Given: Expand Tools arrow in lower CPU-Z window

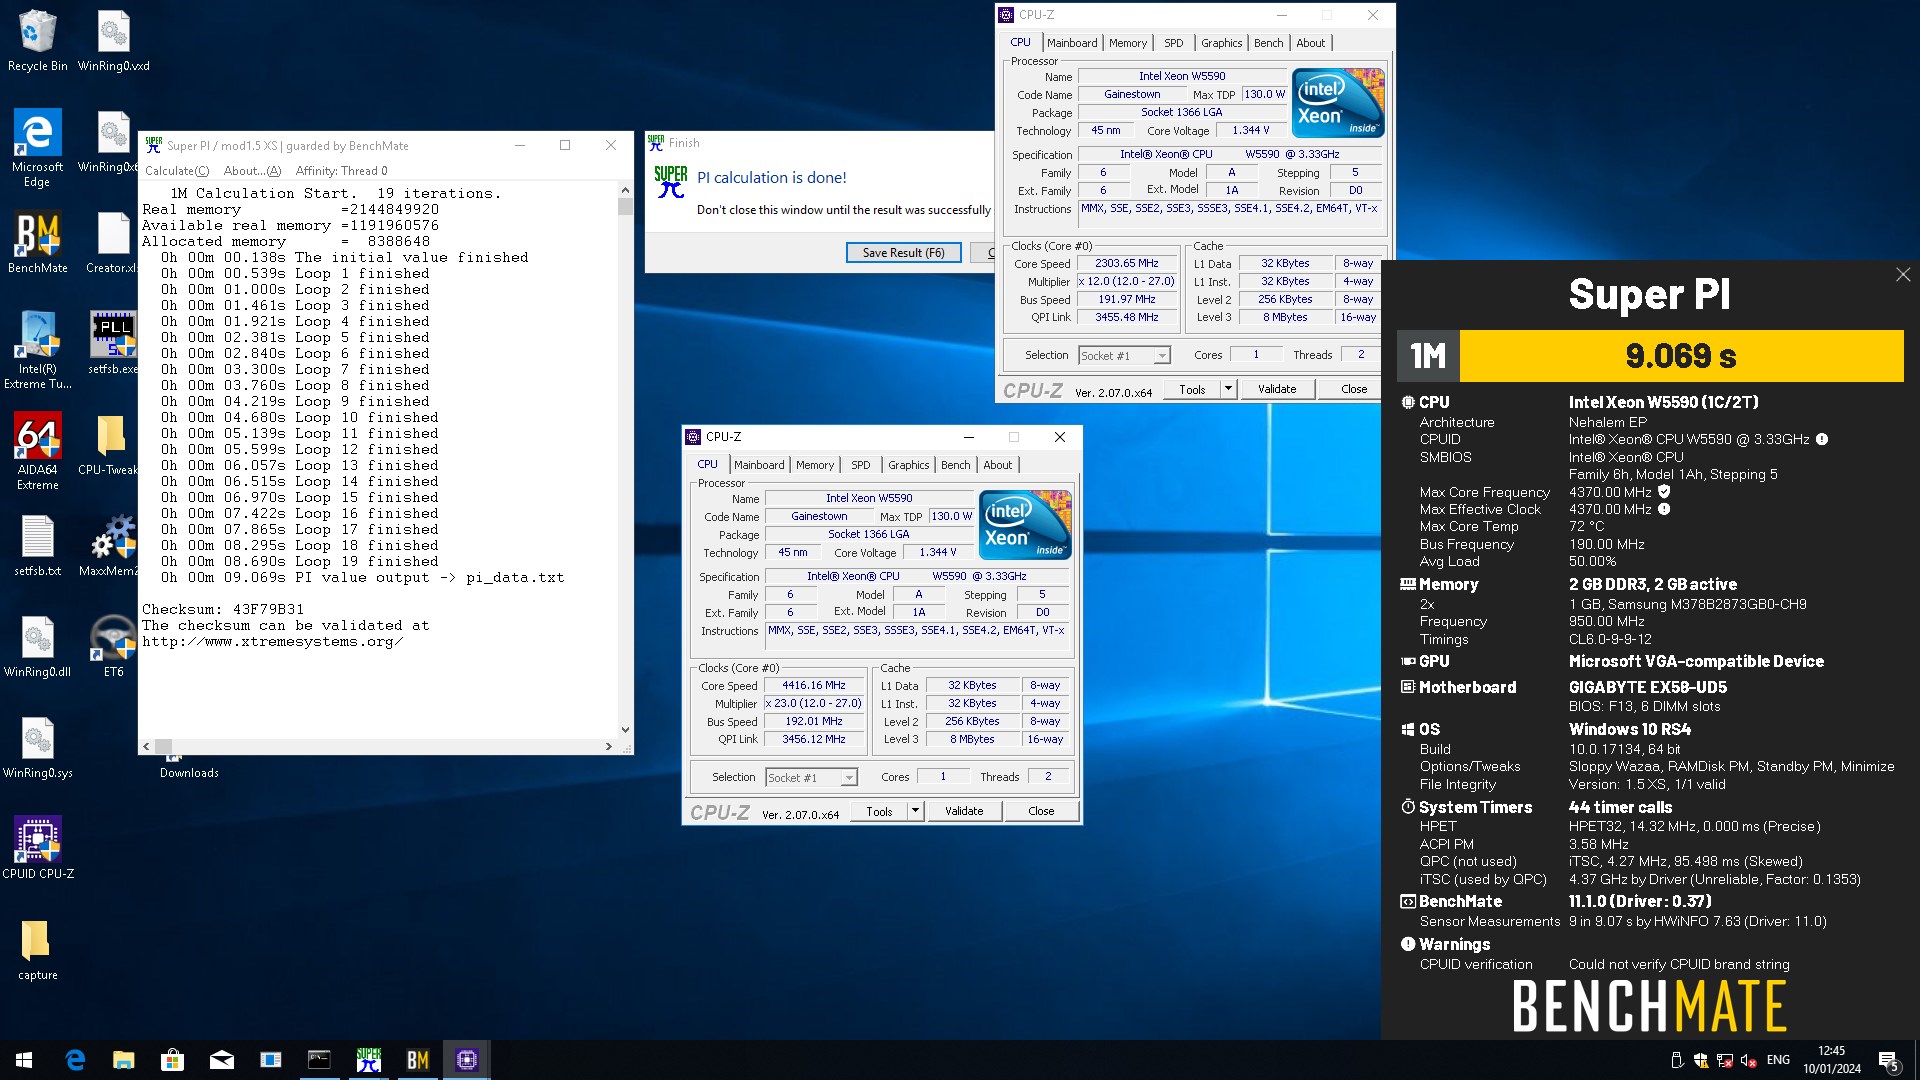Looking at the screenshot, I should click(915, 811).
